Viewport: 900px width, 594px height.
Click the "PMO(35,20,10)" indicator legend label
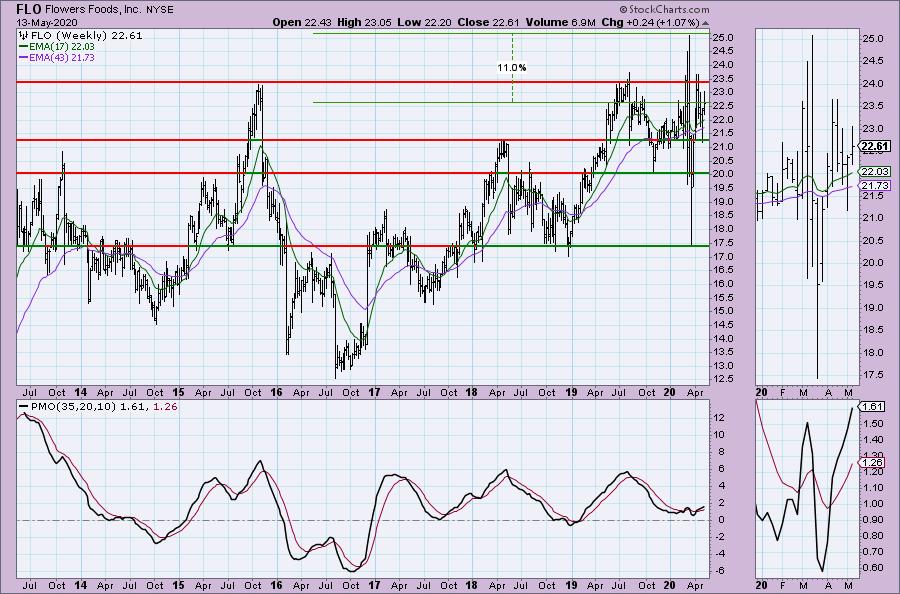coord(73,407)
